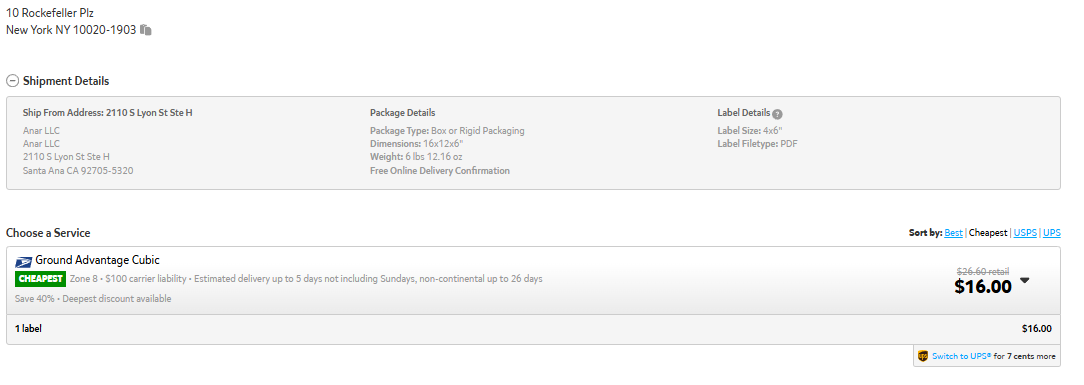The image size is (1084, 385).
Task: Select the Cheapest sort option
Action: (988, 233)
